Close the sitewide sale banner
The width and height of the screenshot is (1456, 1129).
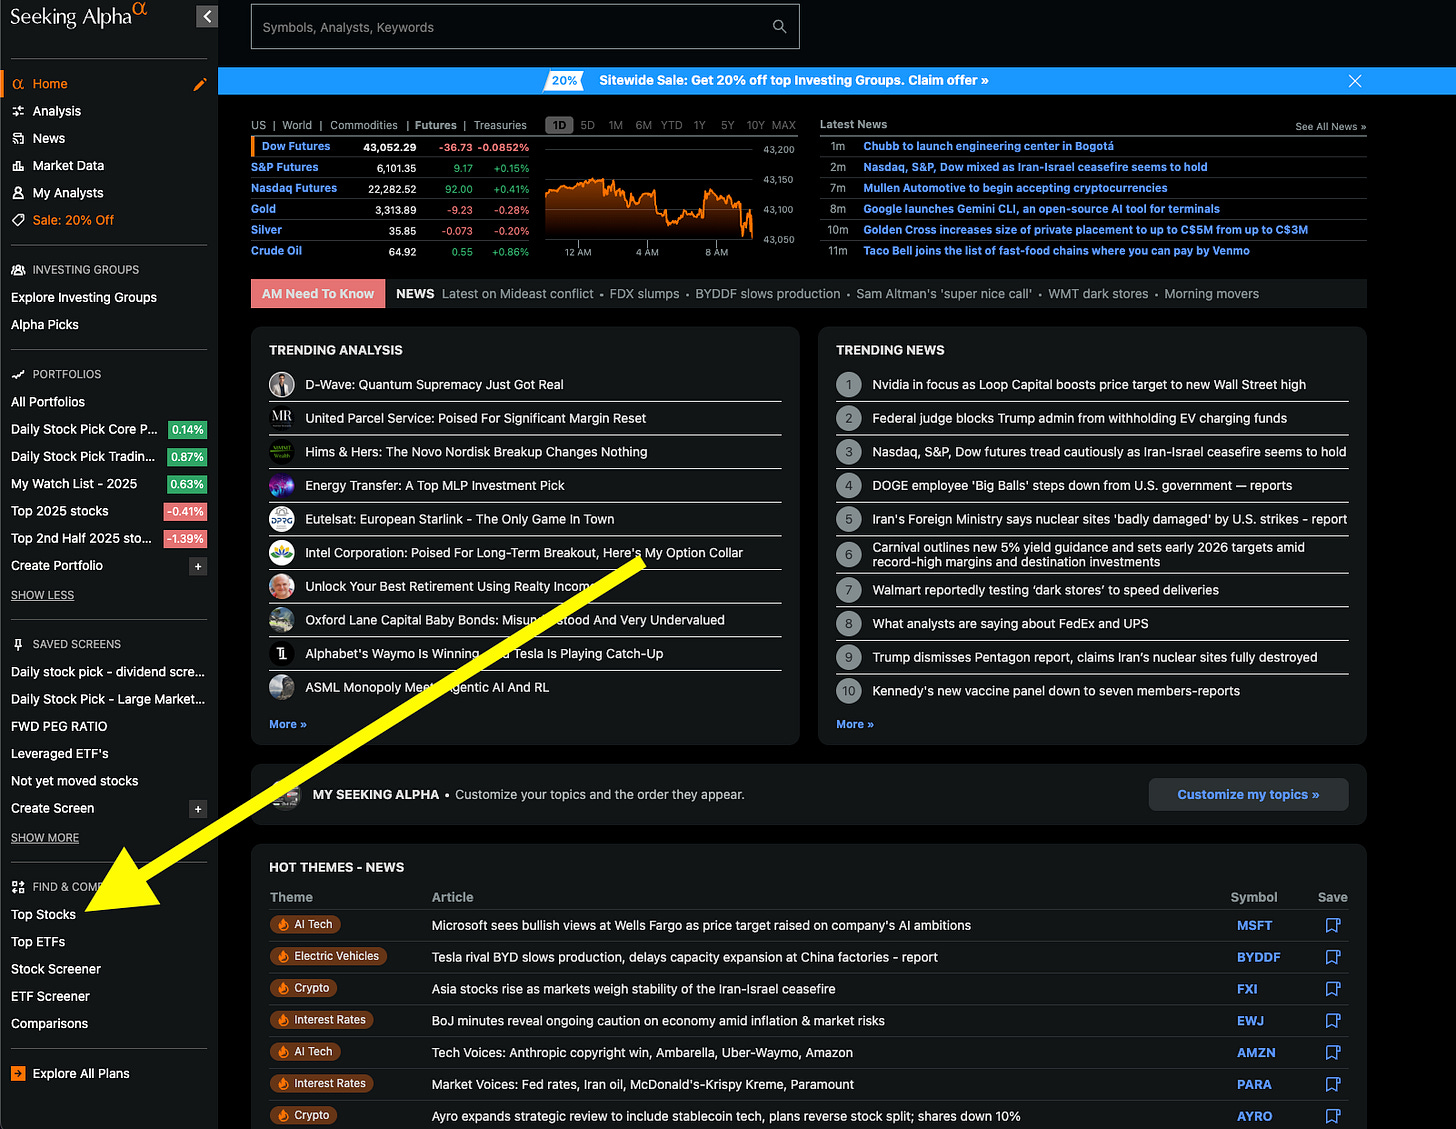point(1355,81)
